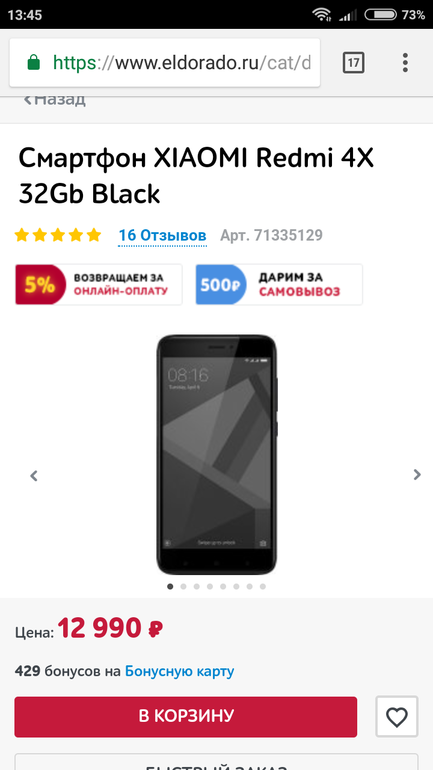The width and height of the screenshot is (433, 770).
Task: Open the 16 Отзывов reviews link
Action: (x=162, y=236)
